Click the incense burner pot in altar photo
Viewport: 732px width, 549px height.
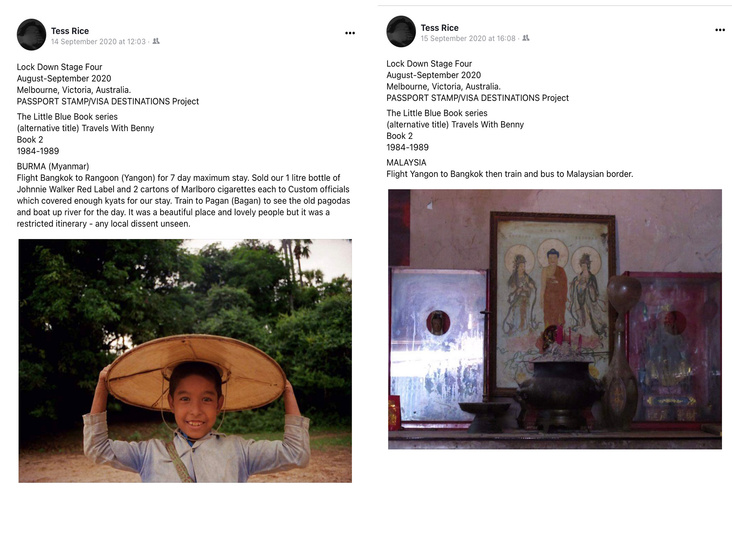[558, 390]
